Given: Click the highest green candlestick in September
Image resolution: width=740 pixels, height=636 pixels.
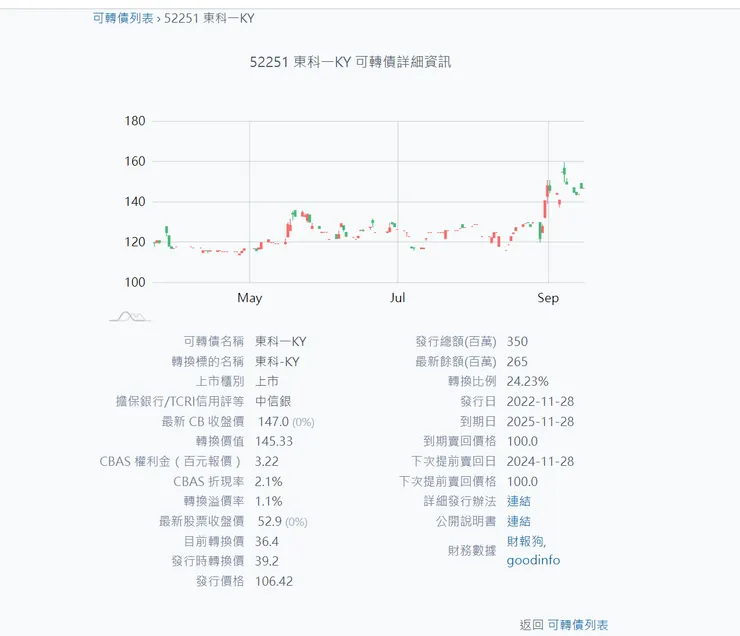Looking at the screenshot, I should coord(564,170).
